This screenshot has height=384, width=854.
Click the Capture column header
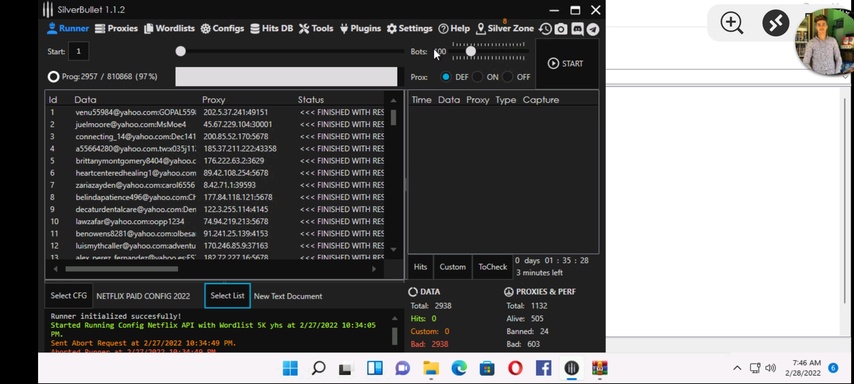click(541, 100)
